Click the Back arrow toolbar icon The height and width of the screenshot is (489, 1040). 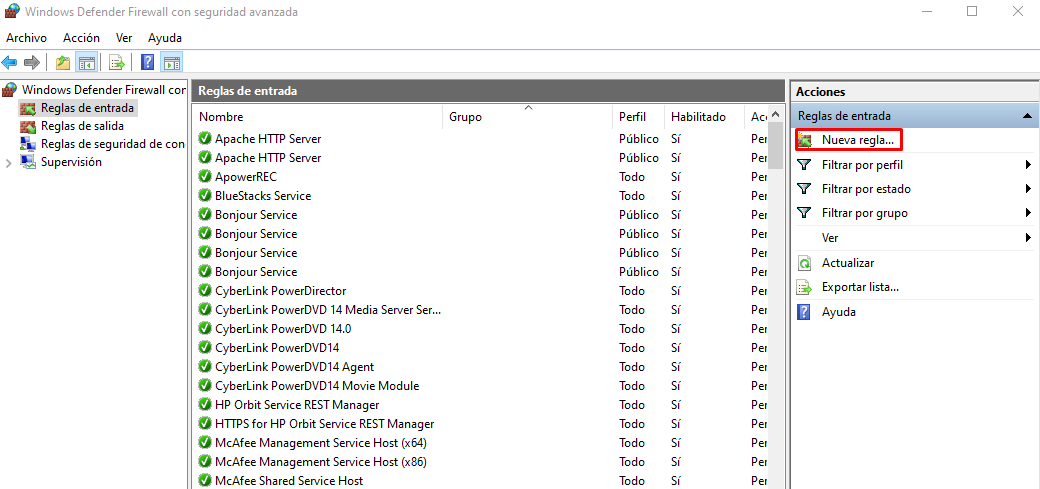(x=9, y=63)
